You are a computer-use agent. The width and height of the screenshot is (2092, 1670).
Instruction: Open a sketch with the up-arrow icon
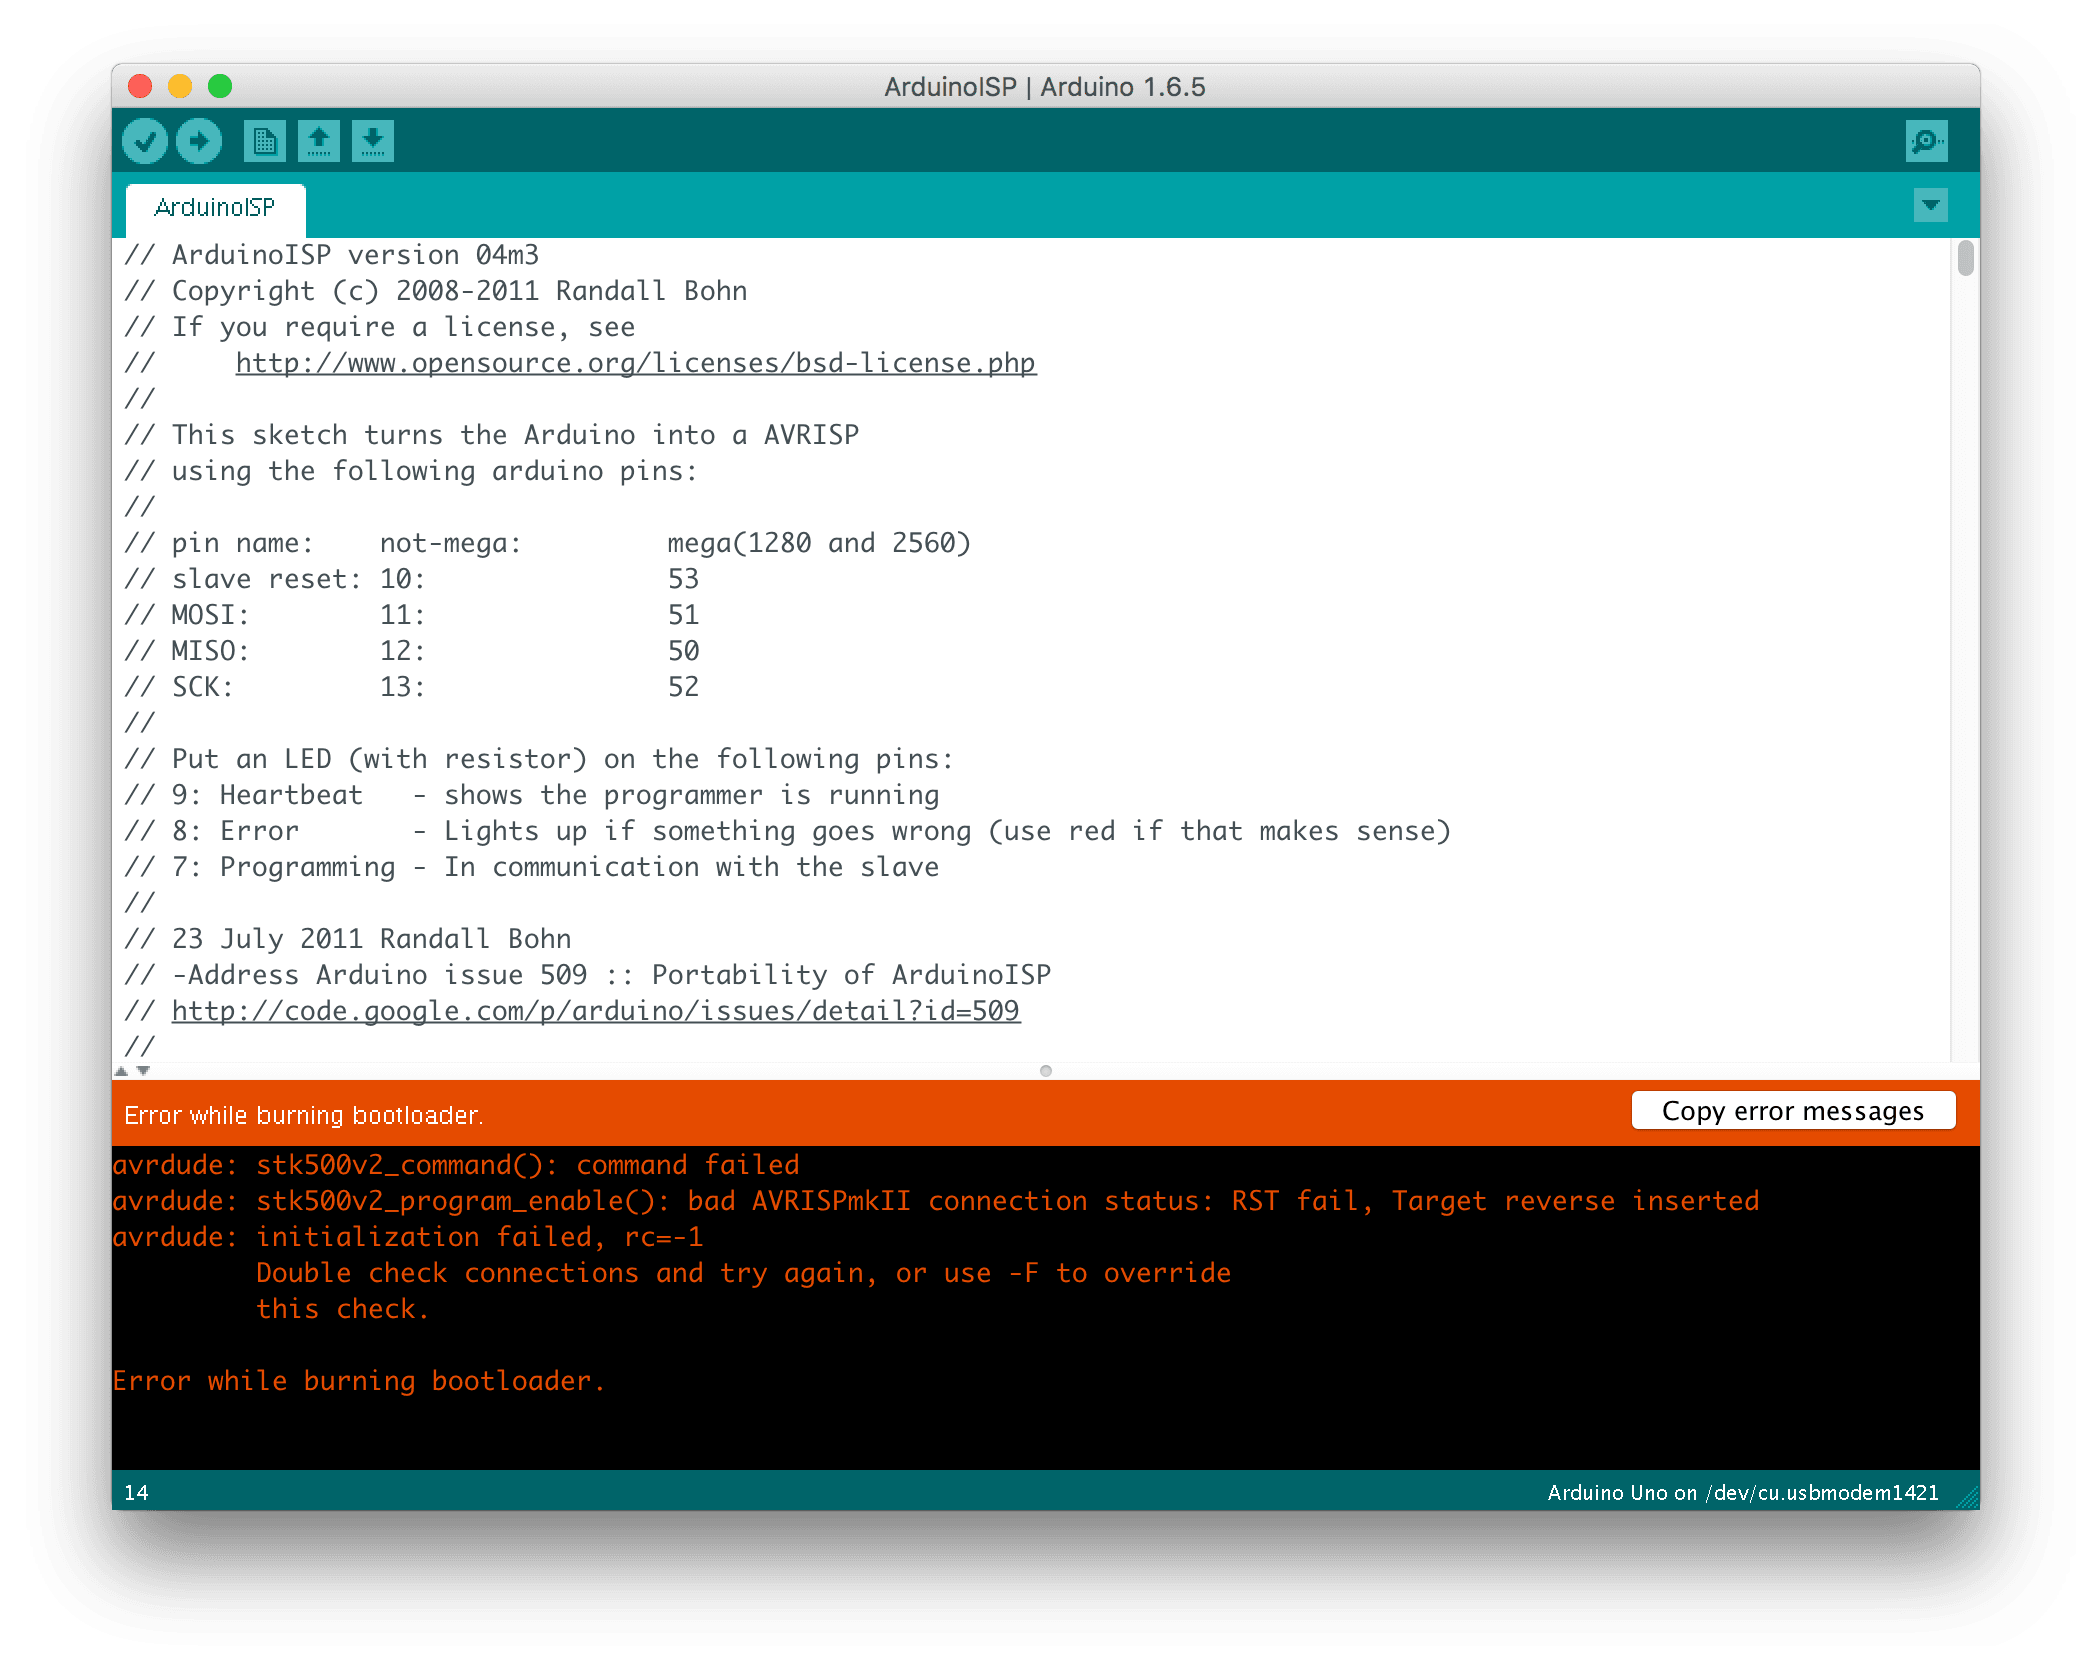point(319,141)
